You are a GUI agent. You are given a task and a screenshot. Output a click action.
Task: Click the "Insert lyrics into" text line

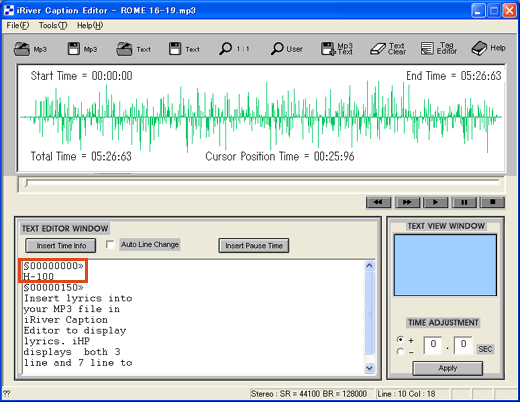[x=78, y=298]
